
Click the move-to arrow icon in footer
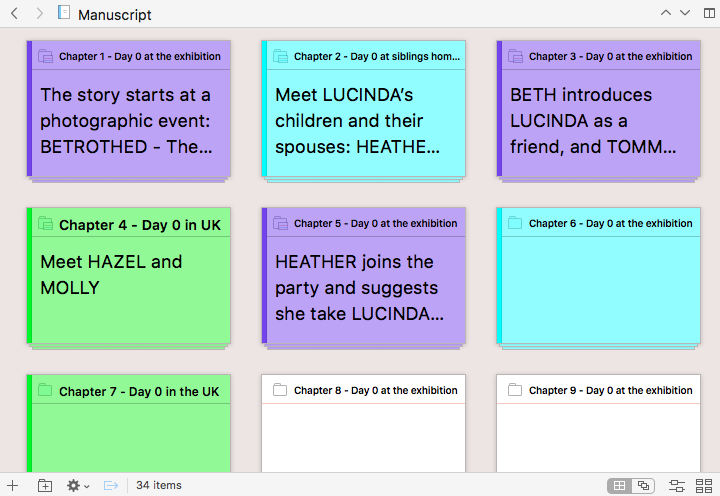[111, 485]
